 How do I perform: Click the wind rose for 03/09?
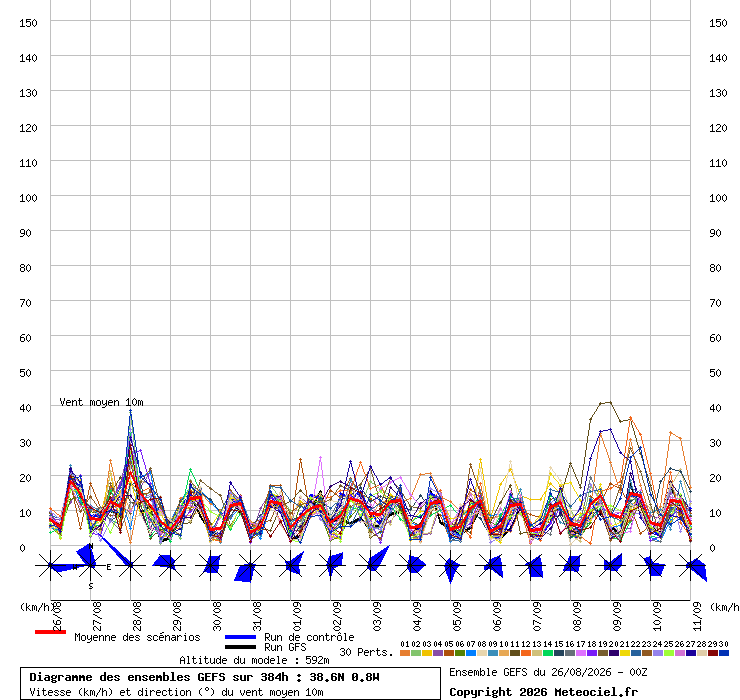pyautogui.click(x=370, y=565)
